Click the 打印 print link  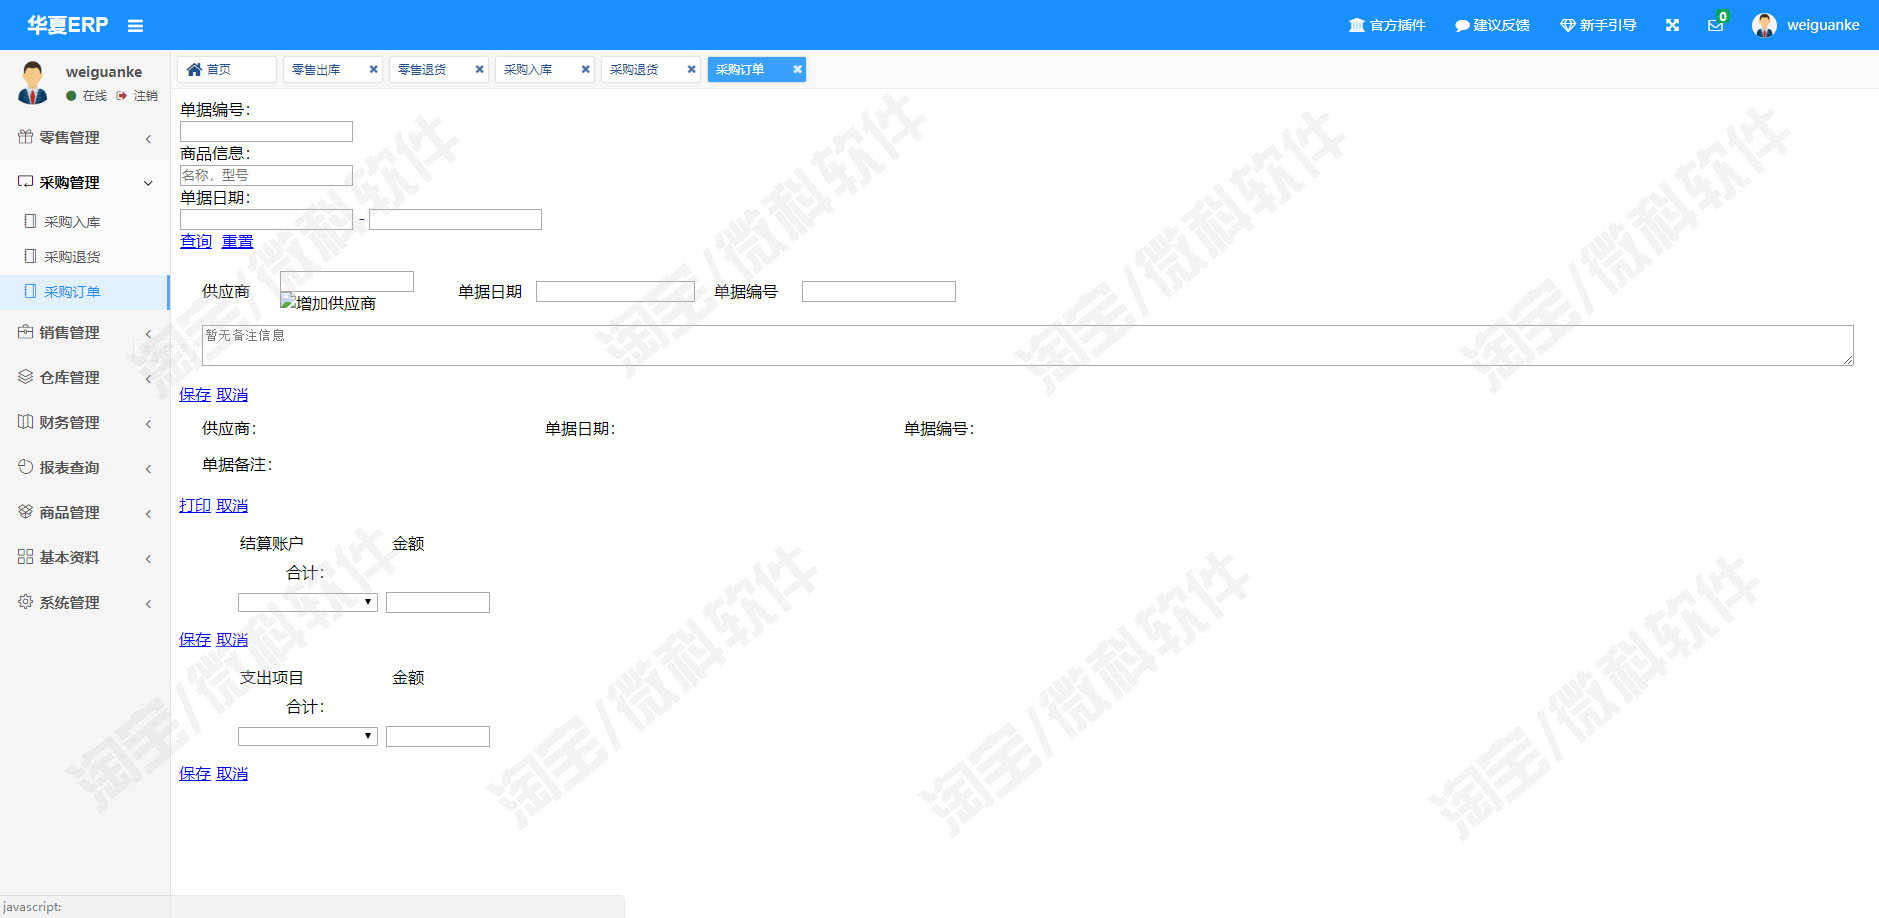click(x=195, y=505)
